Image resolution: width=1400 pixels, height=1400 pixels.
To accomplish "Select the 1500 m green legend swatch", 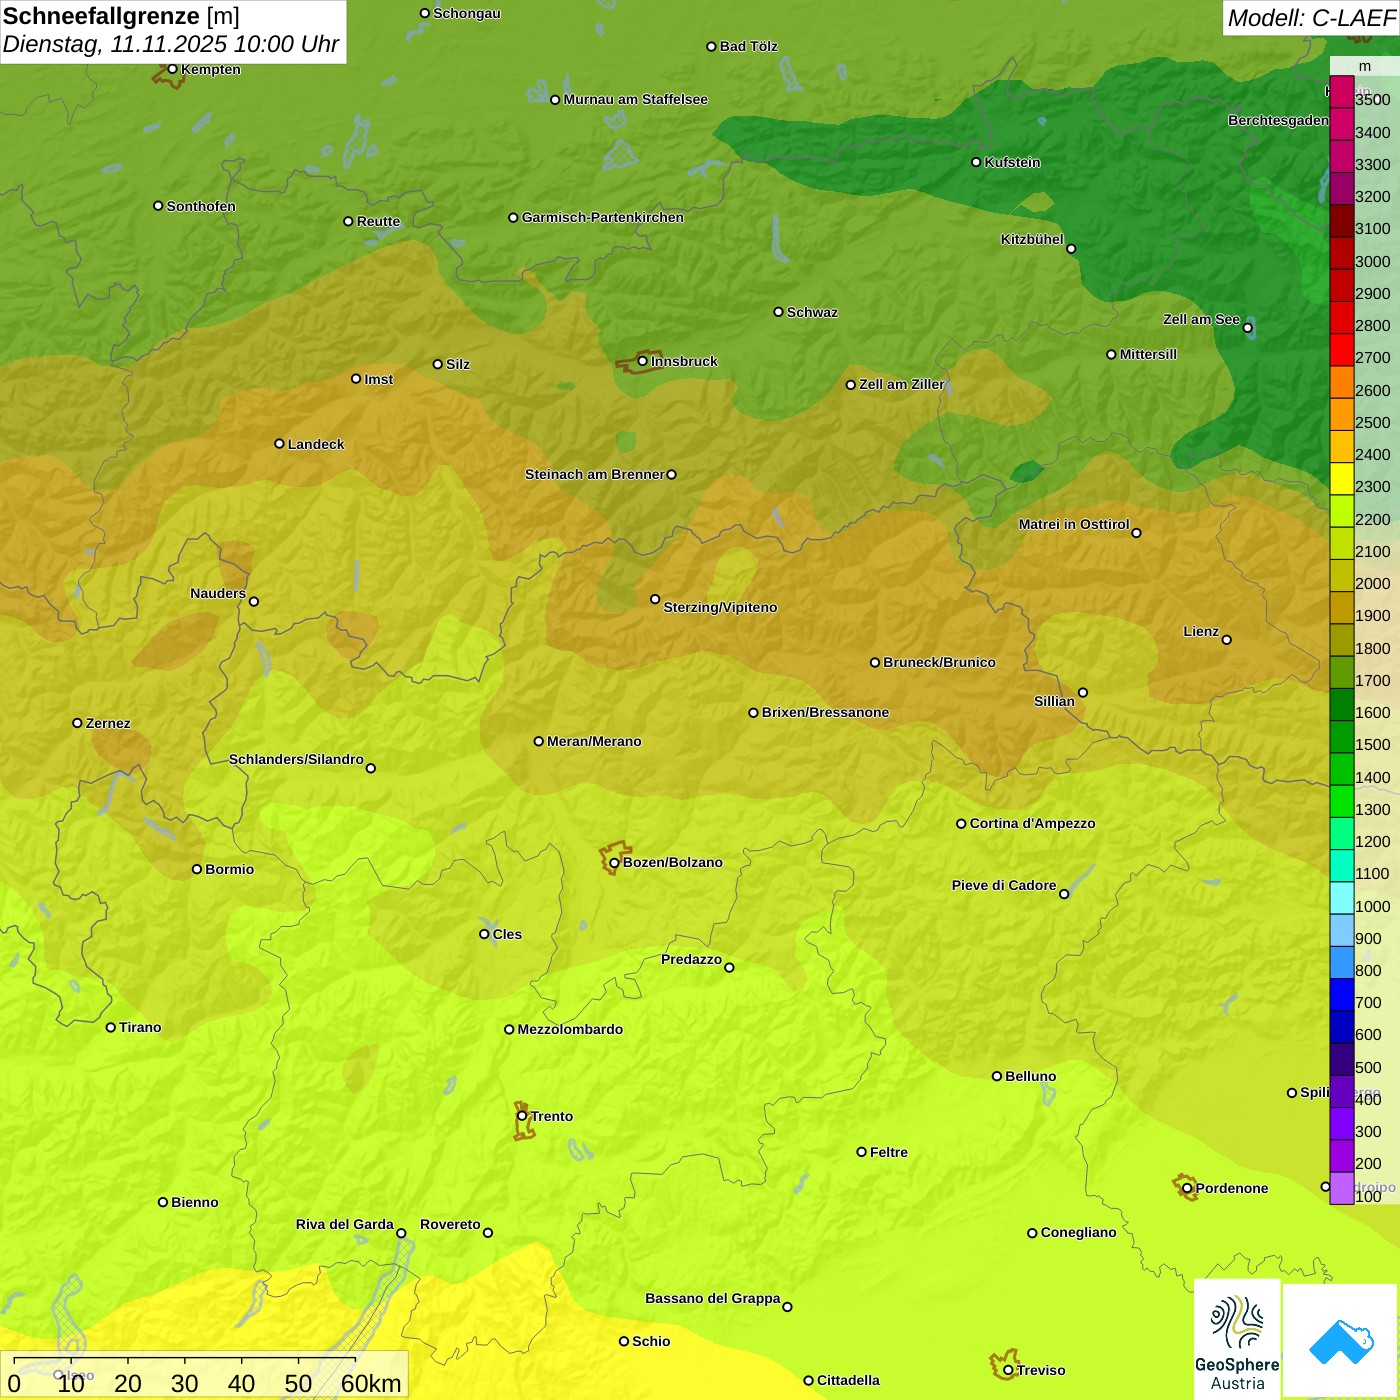I will 1342,737.
